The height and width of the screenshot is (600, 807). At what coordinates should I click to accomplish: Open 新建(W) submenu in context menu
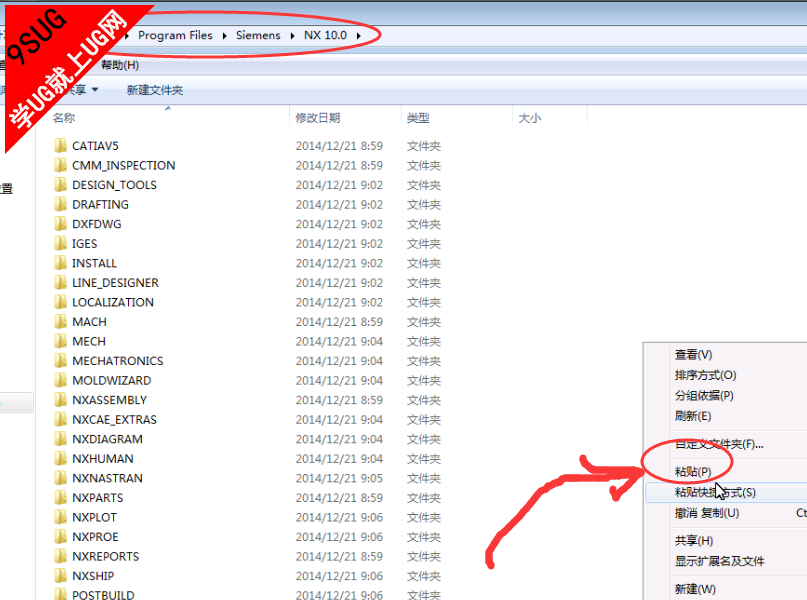(x=695, y=589)
